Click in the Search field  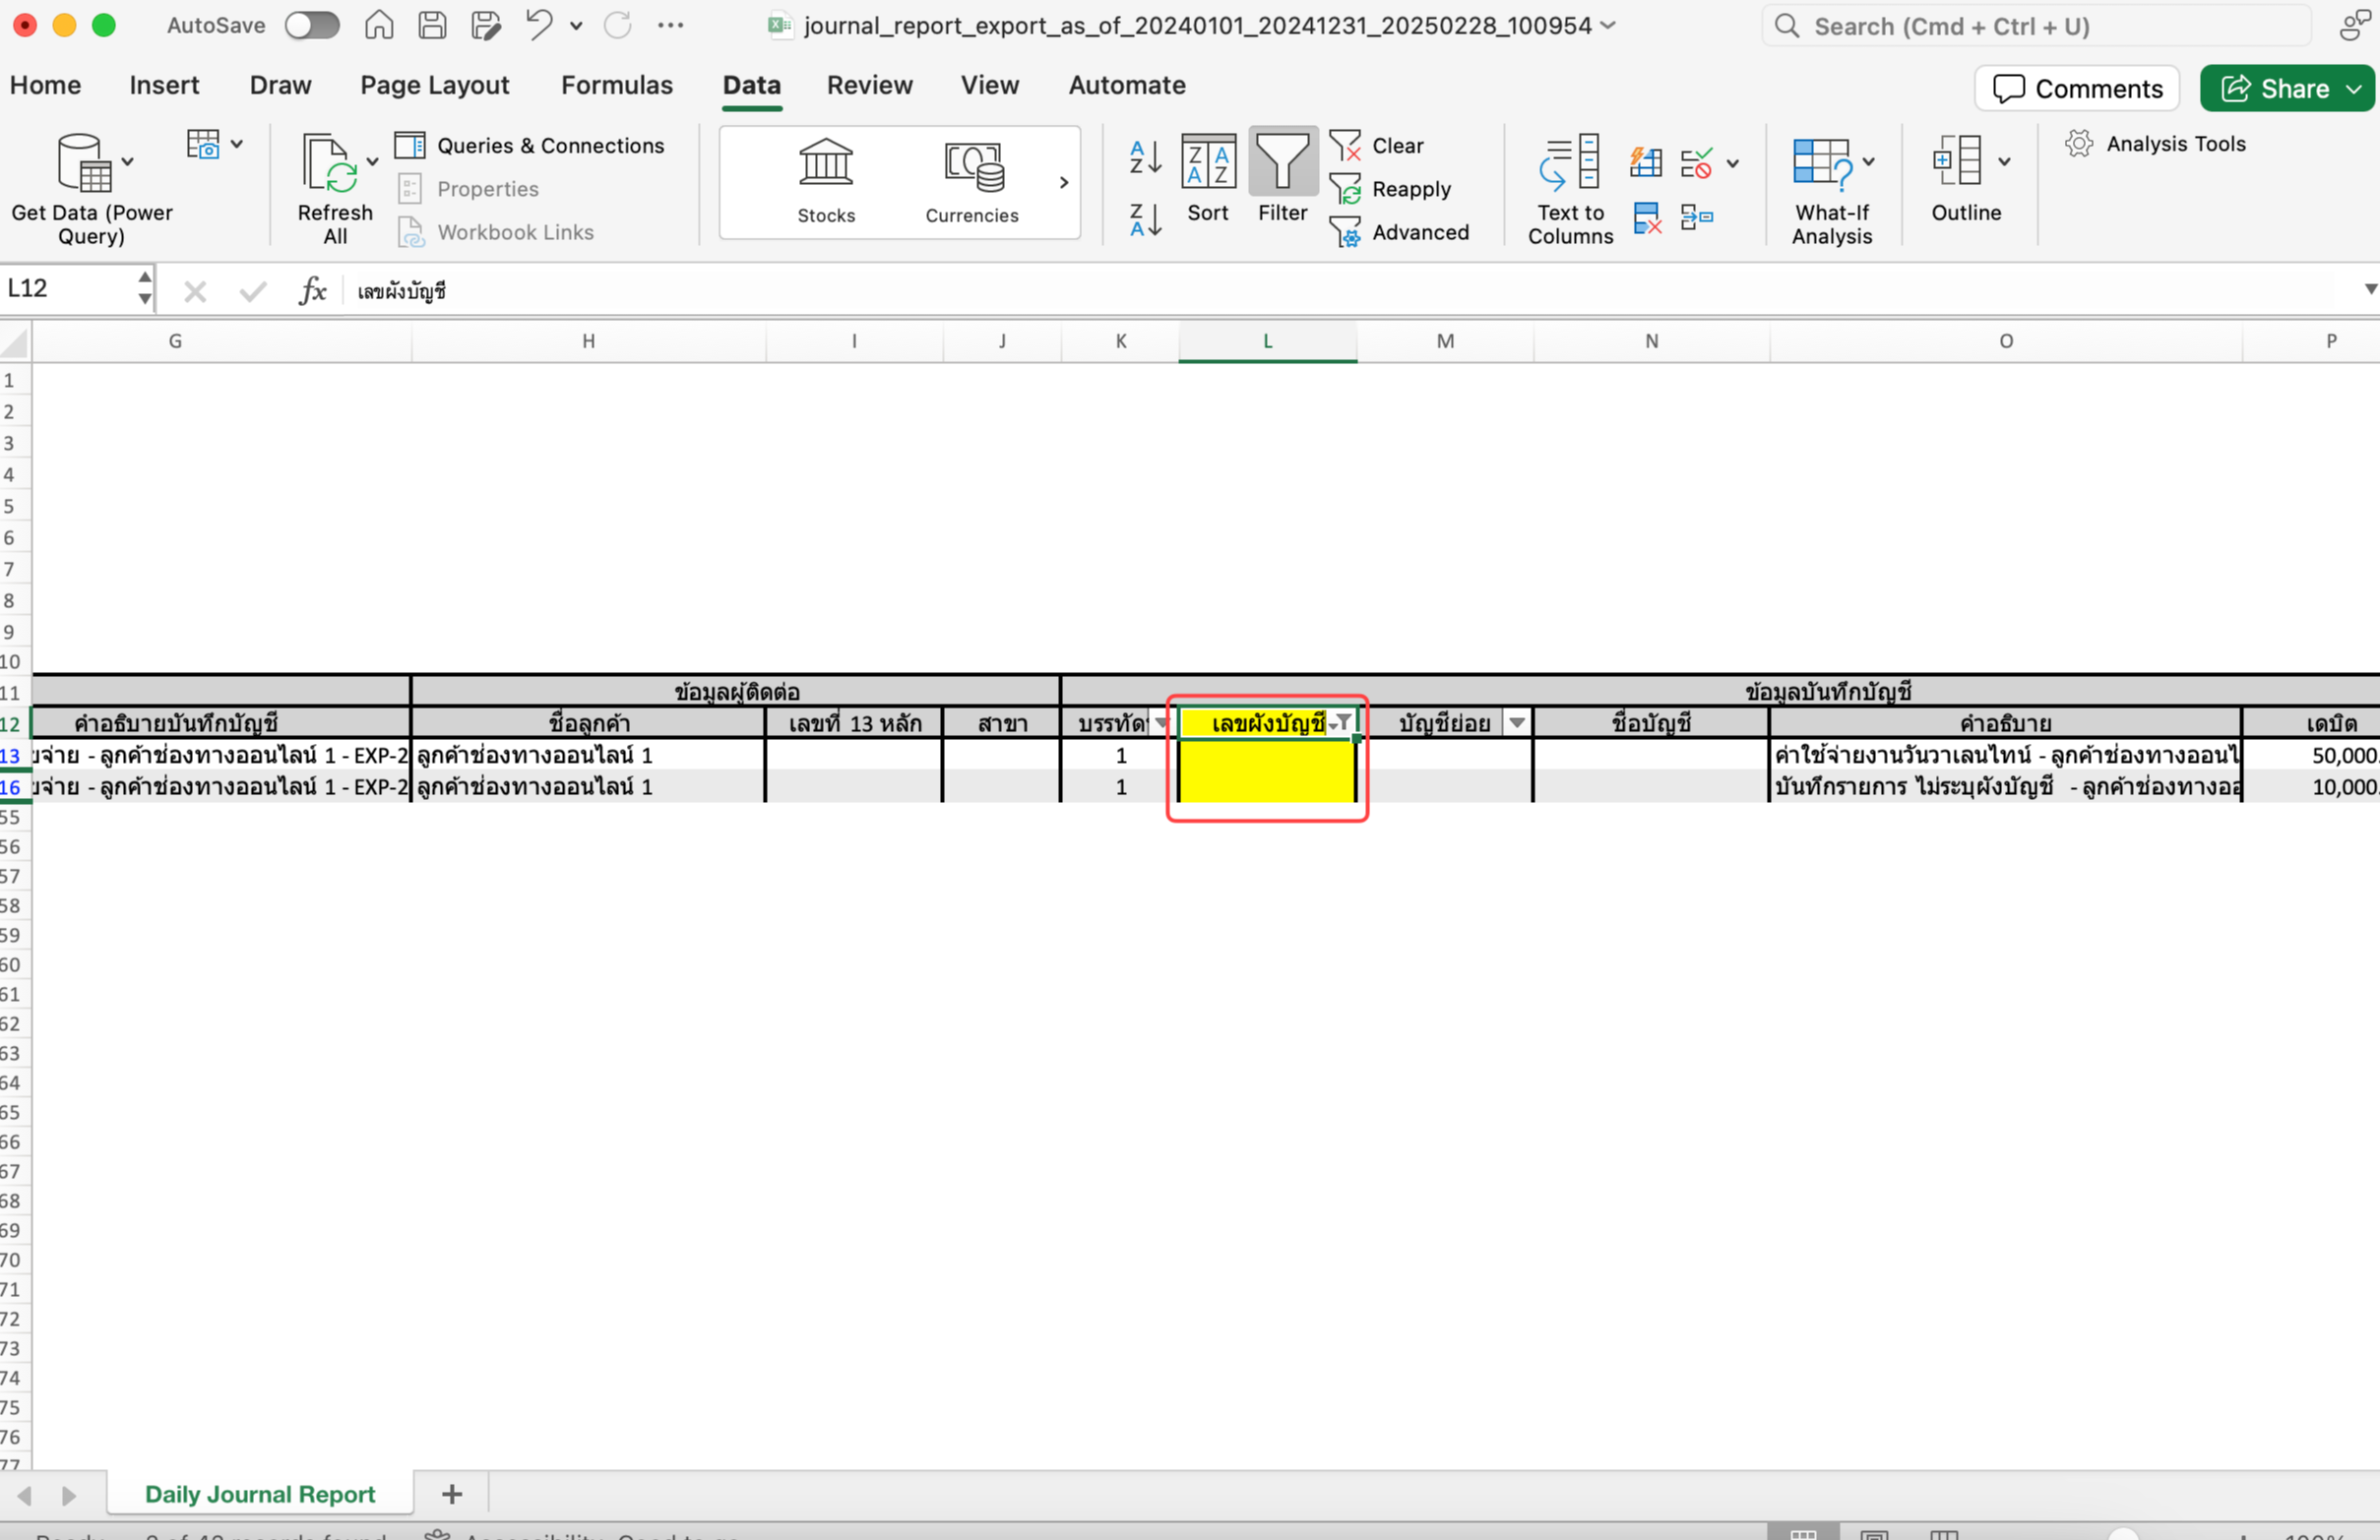(x=2036, y=26)
